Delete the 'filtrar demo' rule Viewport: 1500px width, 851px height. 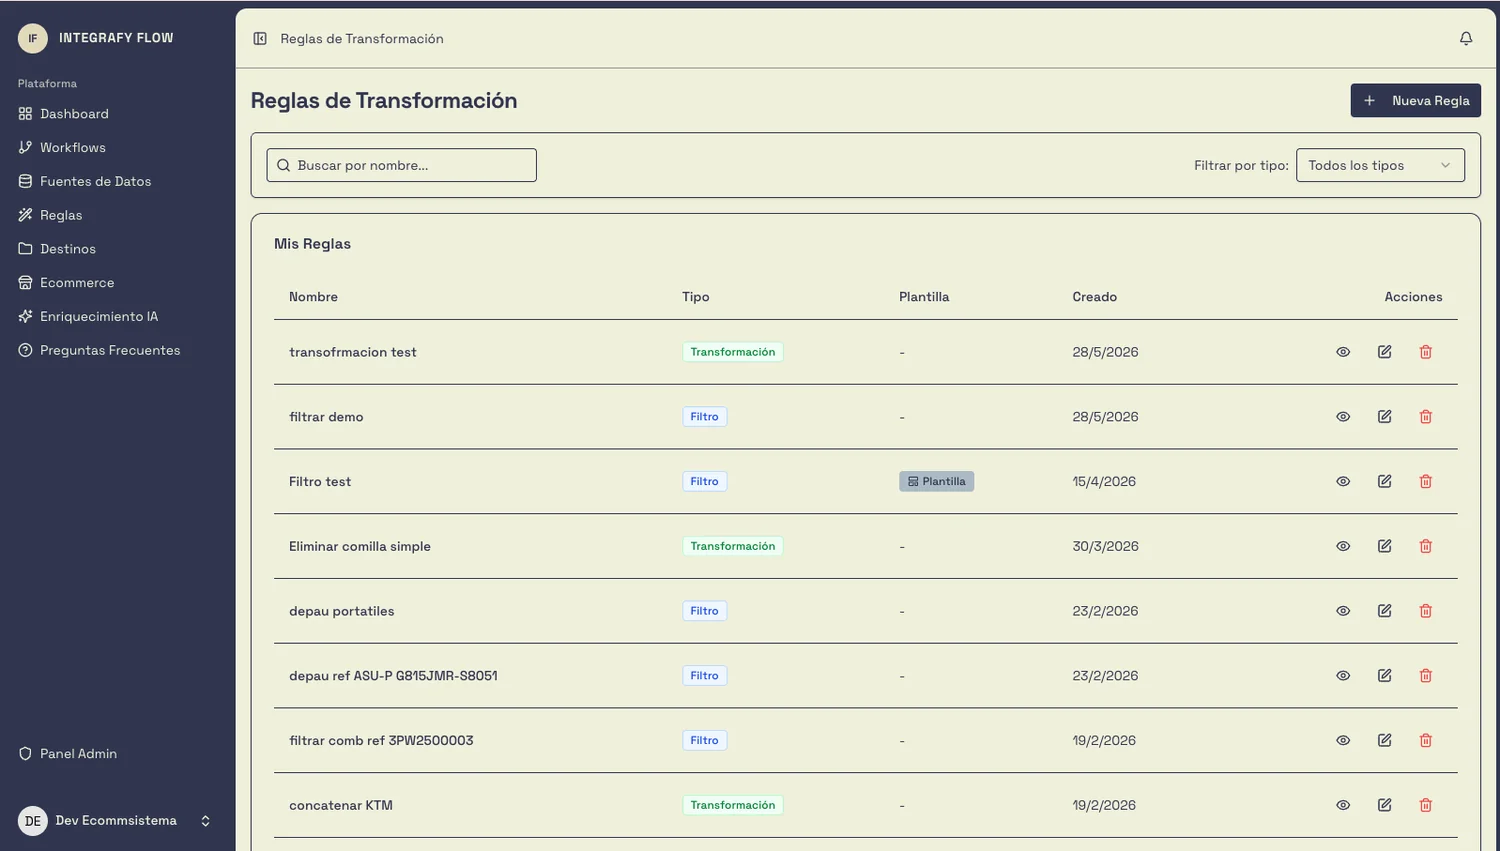pos(1426,417)
